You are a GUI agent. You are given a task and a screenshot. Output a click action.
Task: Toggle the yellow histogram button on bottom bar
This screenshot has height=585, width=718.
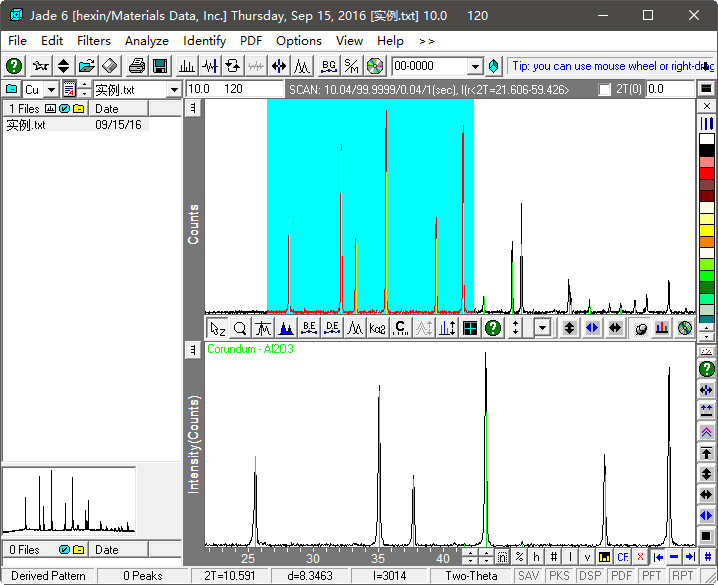coord(604,557)
